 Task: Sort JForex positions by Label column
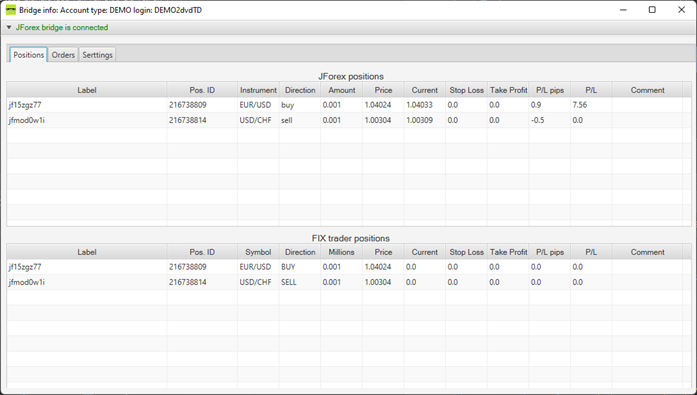(87, 90)
